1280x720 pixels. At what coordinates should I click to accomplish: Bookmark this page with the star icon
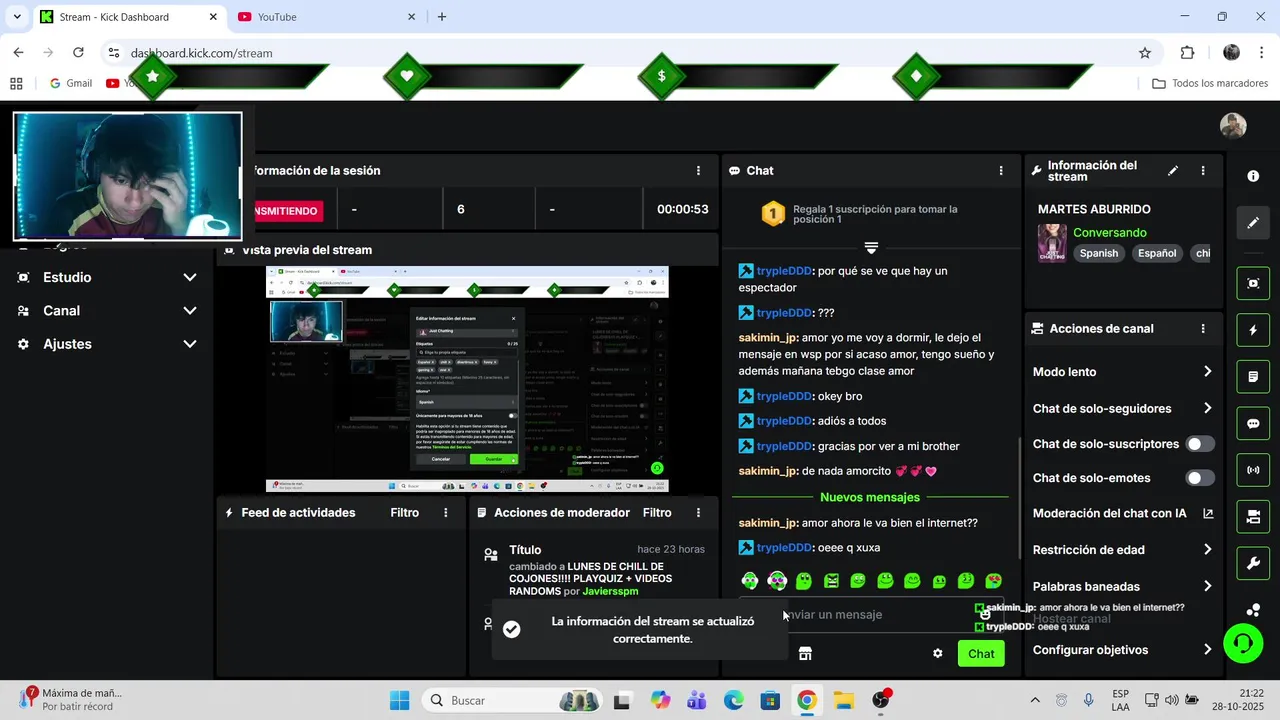[x=1145, y=53]
